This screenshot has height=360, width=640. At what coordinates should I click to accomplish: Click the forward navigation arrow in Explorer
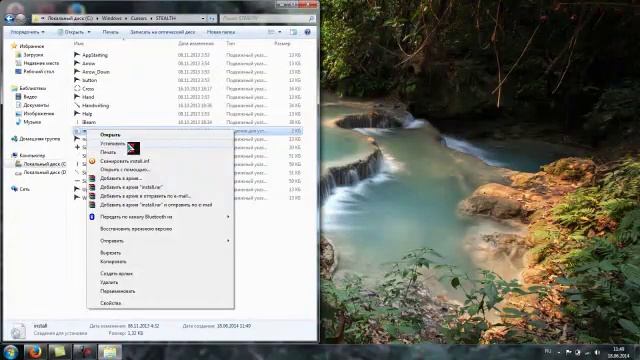coord(20,18)
